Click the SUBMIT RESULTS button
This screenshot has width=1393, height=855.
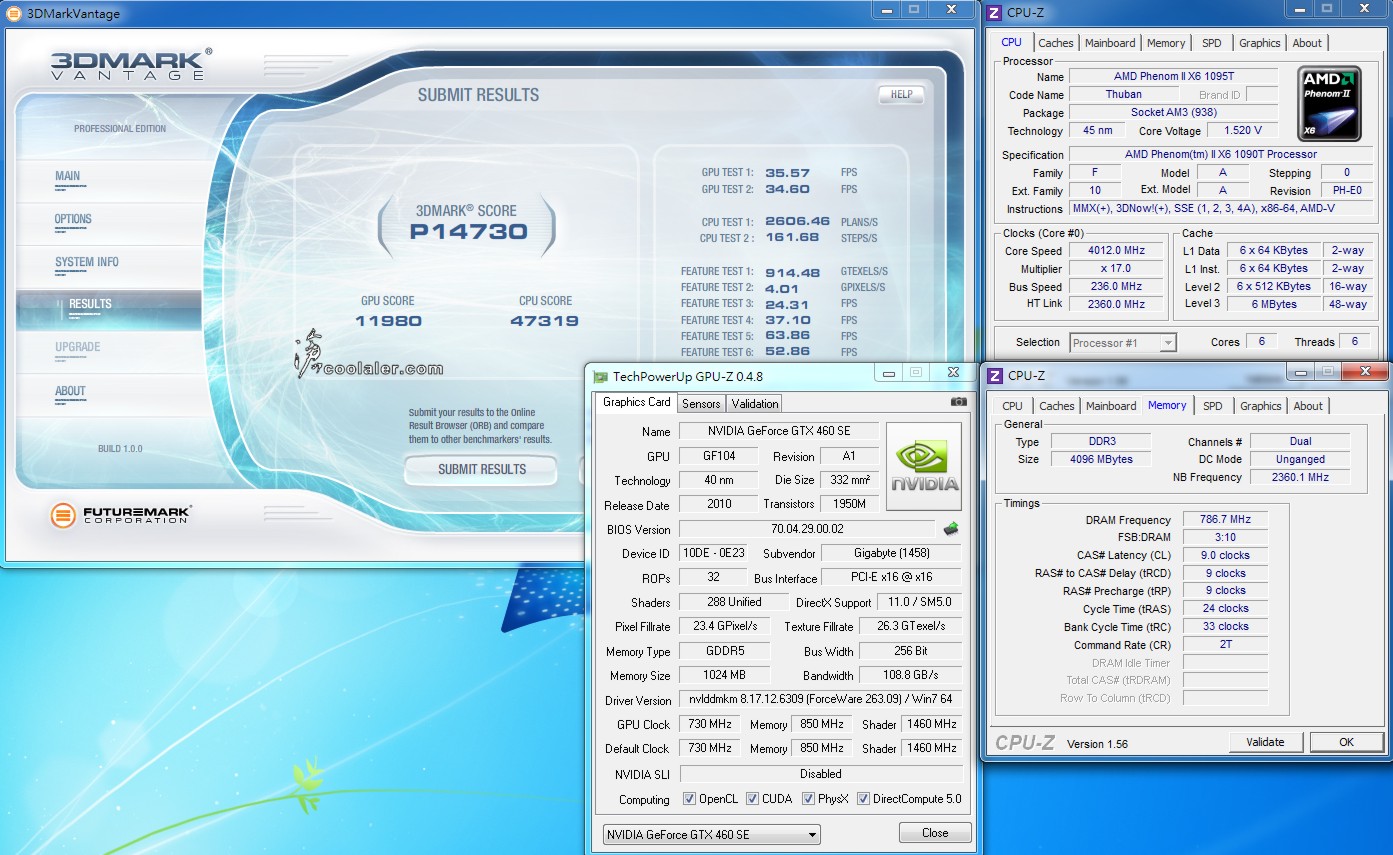pyautogui.click(x=481, y=469)
